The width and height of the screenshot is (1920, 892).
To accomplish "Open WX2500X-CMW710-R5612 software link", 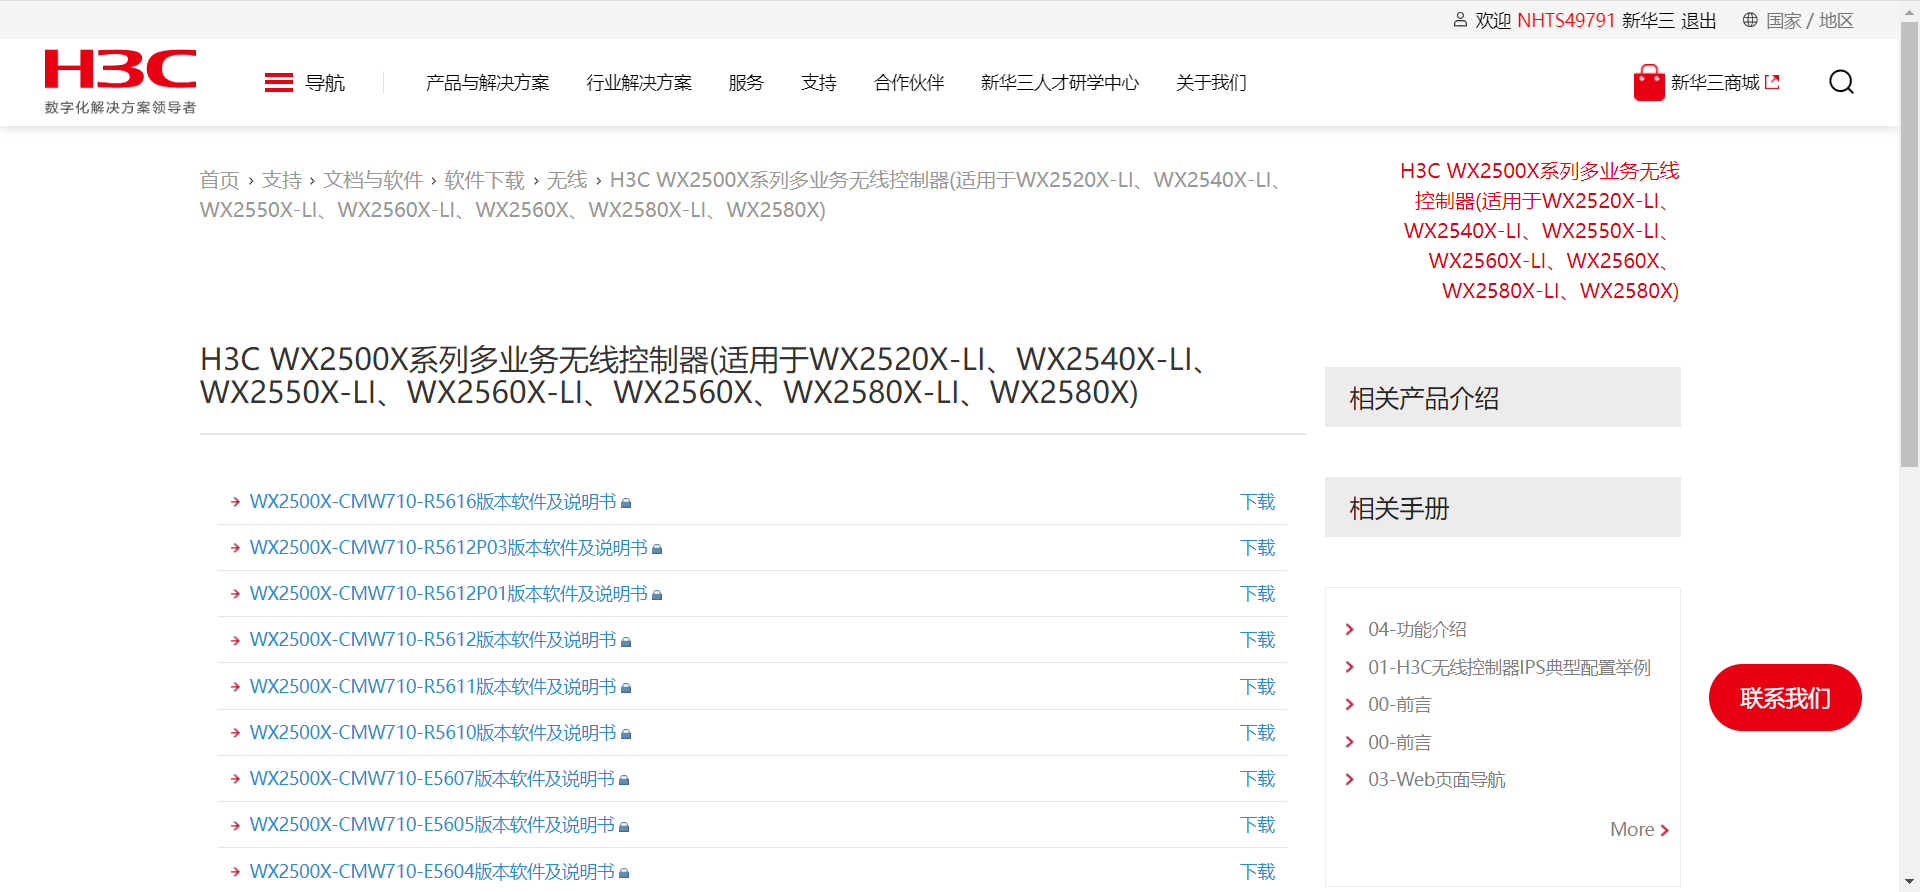I will [433, 640].
